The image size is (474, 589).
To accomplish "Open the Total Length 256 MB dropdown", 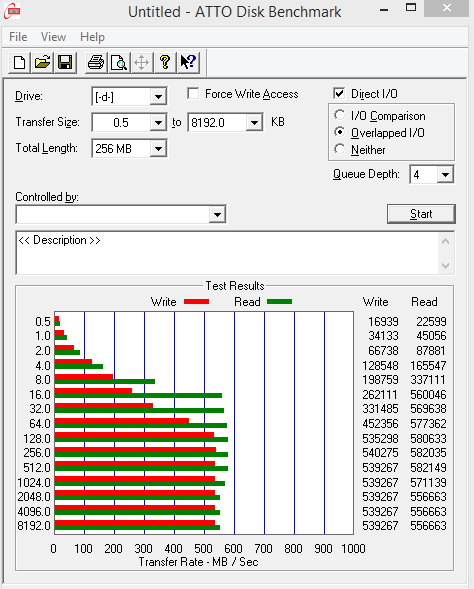I will coord(158,149).
